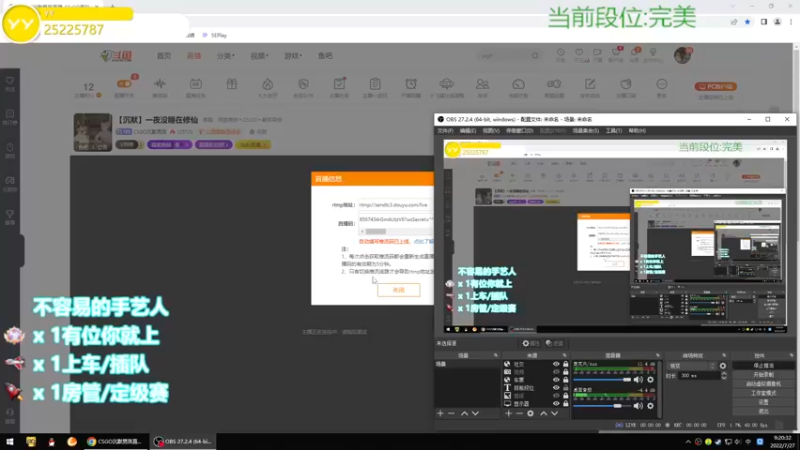Click the gift box icon in streamer toolbar

click(232, 84)
